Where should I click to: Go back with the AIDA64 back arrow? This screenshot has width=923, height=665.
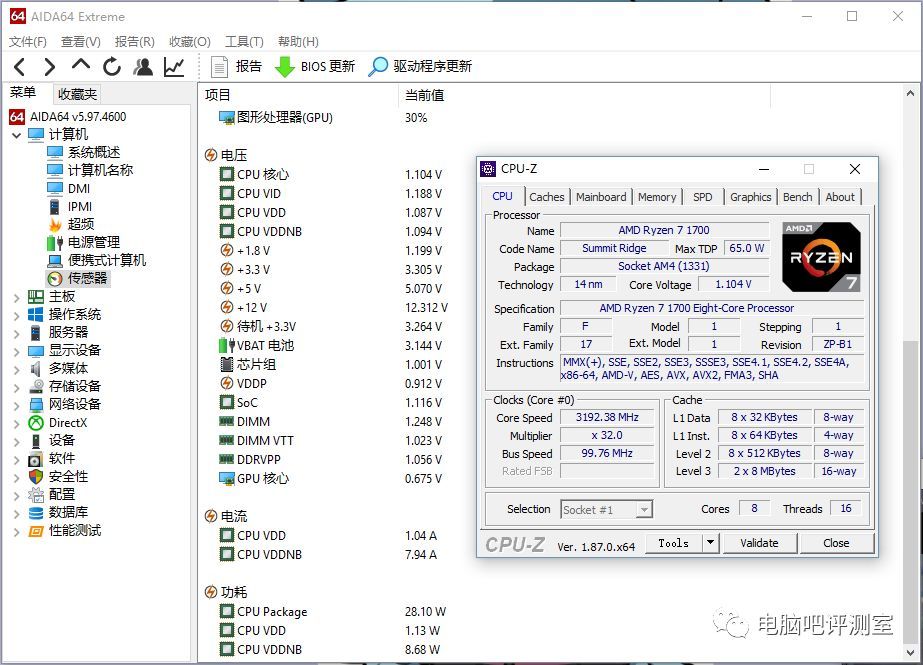19,66
